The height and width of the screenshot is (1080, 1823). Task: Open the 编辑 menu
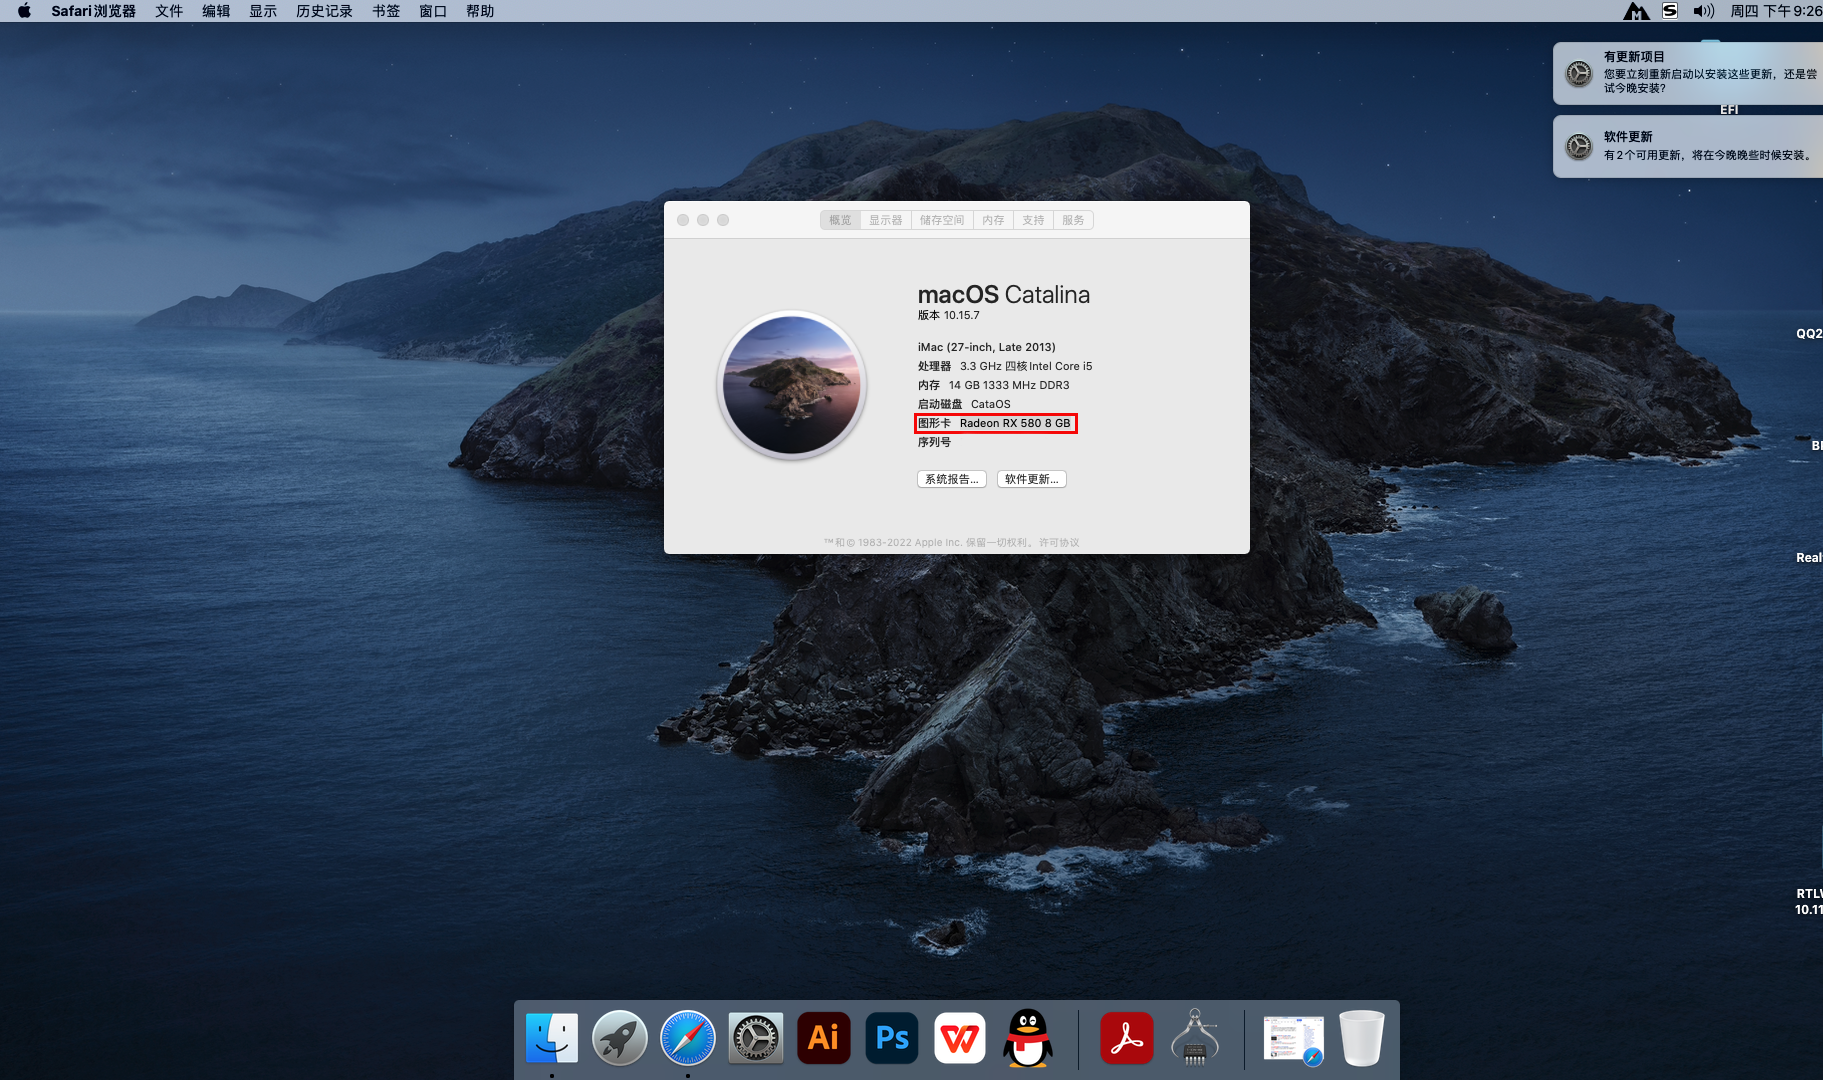pyautogui.click(x=216, y=11)
